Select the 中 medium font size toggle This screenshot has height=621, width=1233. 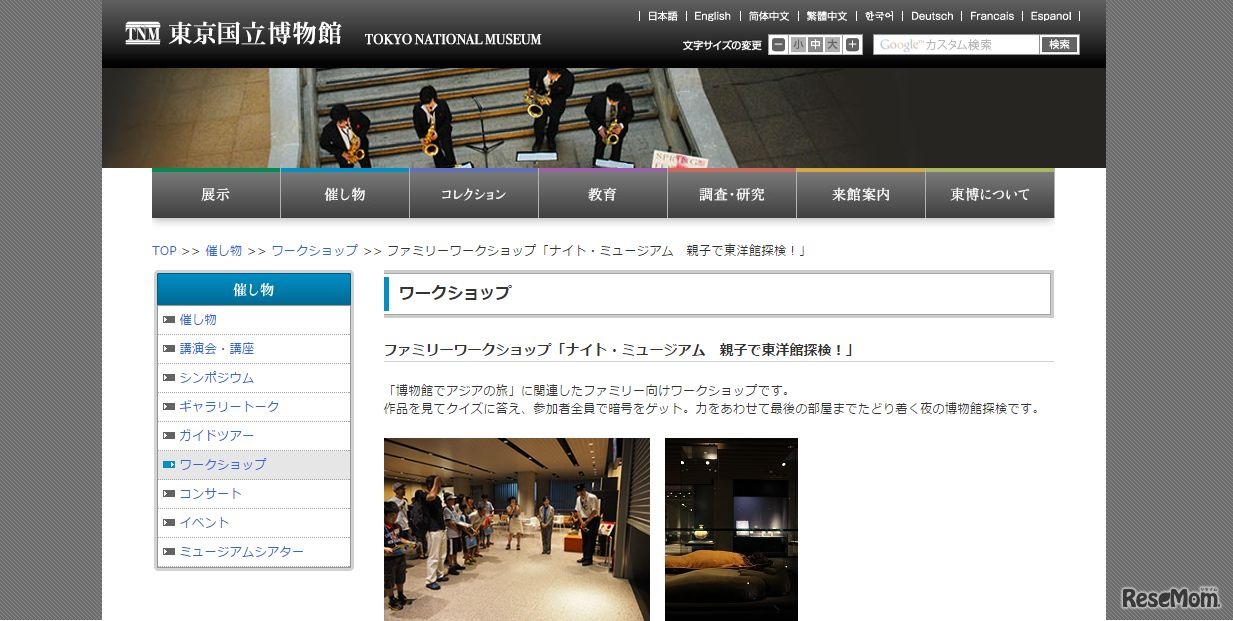tap(814, 45)
